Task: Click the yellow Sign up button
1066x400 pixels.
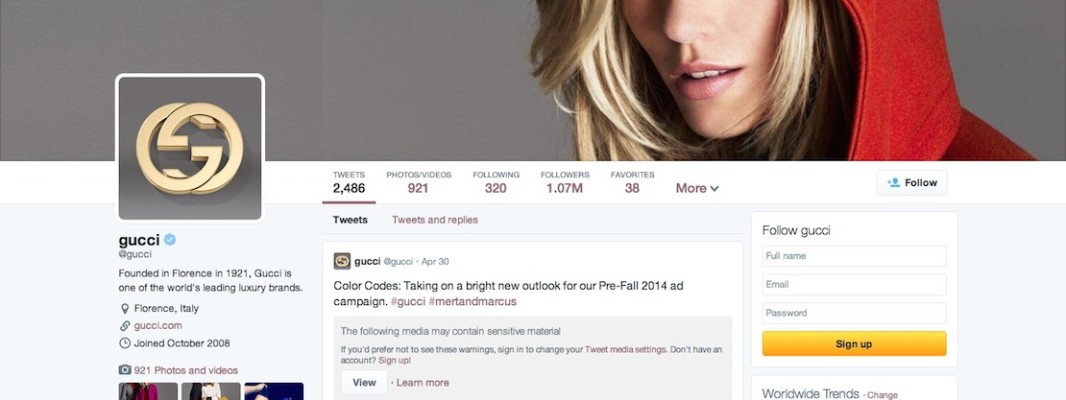Action: (x=854, y=344)
